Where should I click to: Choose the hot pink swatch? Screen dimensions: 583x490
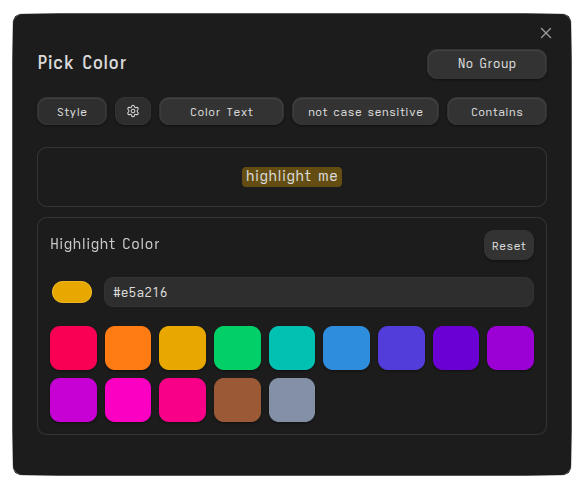click(x=182, y=400)
